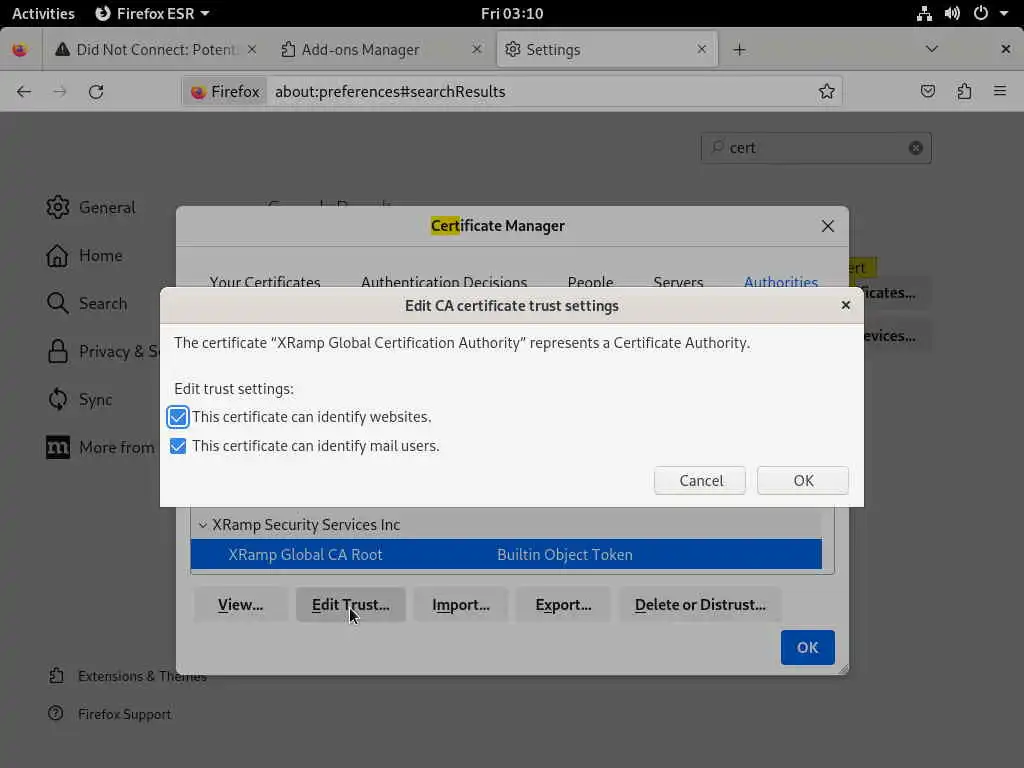Click 'Builtin Object Token' cell
1024x768 pixels.
point(564,554)
